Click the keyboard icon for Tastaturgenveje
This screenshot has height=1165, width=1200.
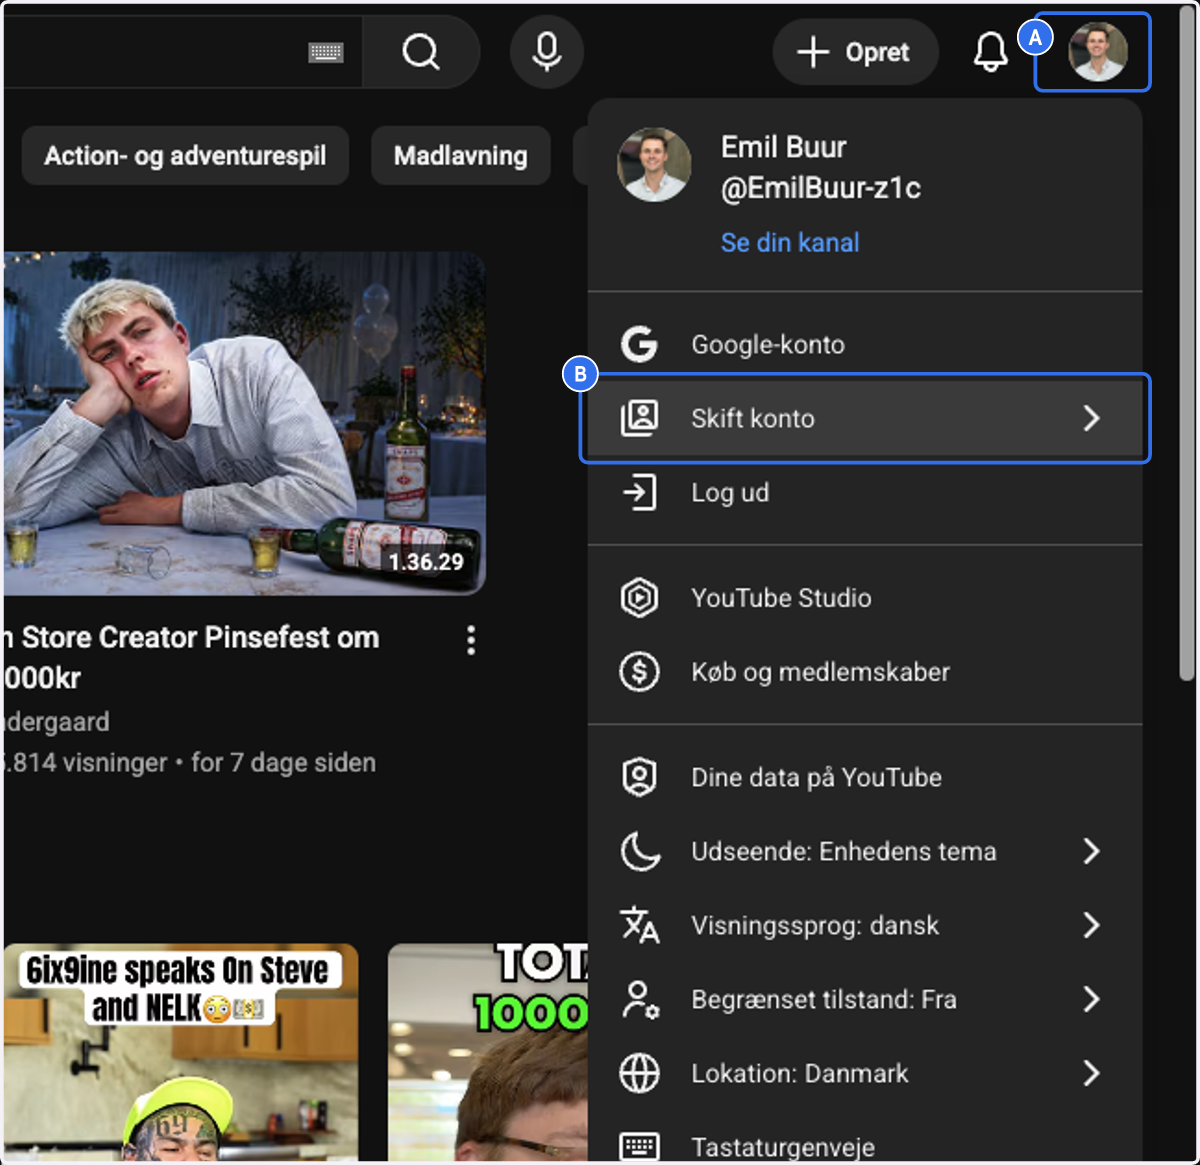tap(639, 1146)
